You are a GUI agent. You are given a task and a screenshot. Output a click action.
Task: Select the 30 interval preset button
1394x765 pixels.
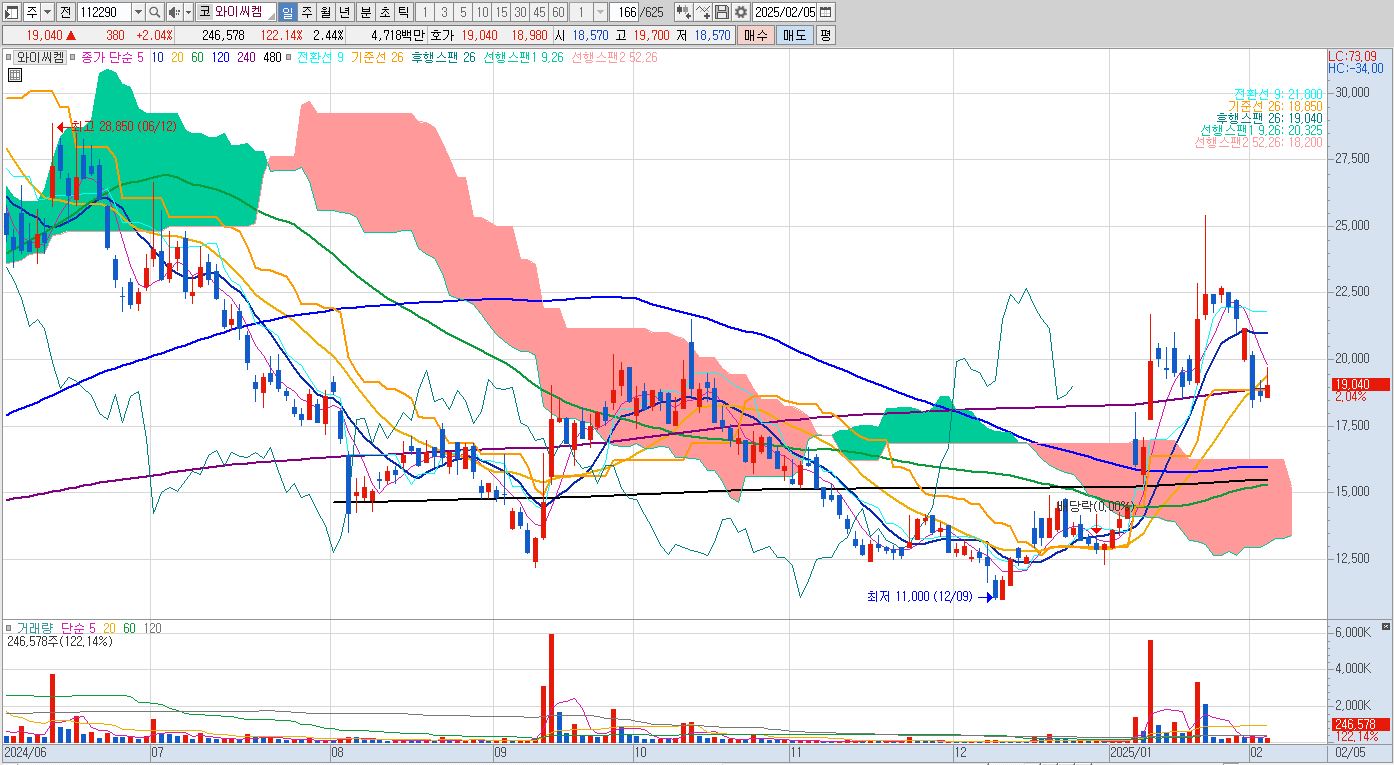(x=520, y=12)
